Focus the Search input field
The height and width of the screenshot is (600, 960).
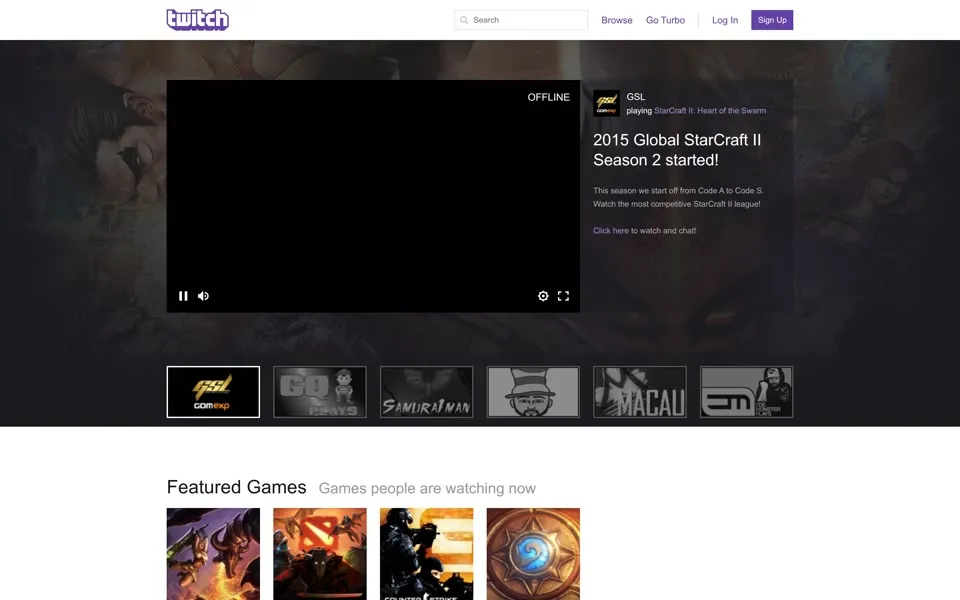tap(521, 20)
